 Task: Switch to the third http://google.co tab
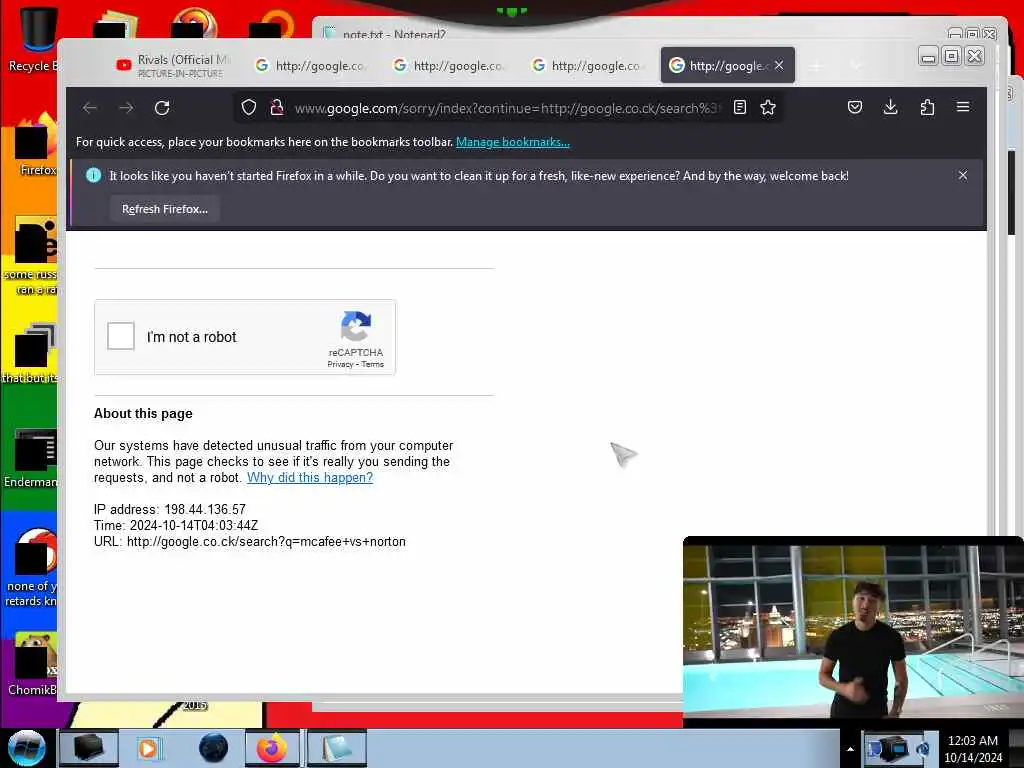pos(586,65)
